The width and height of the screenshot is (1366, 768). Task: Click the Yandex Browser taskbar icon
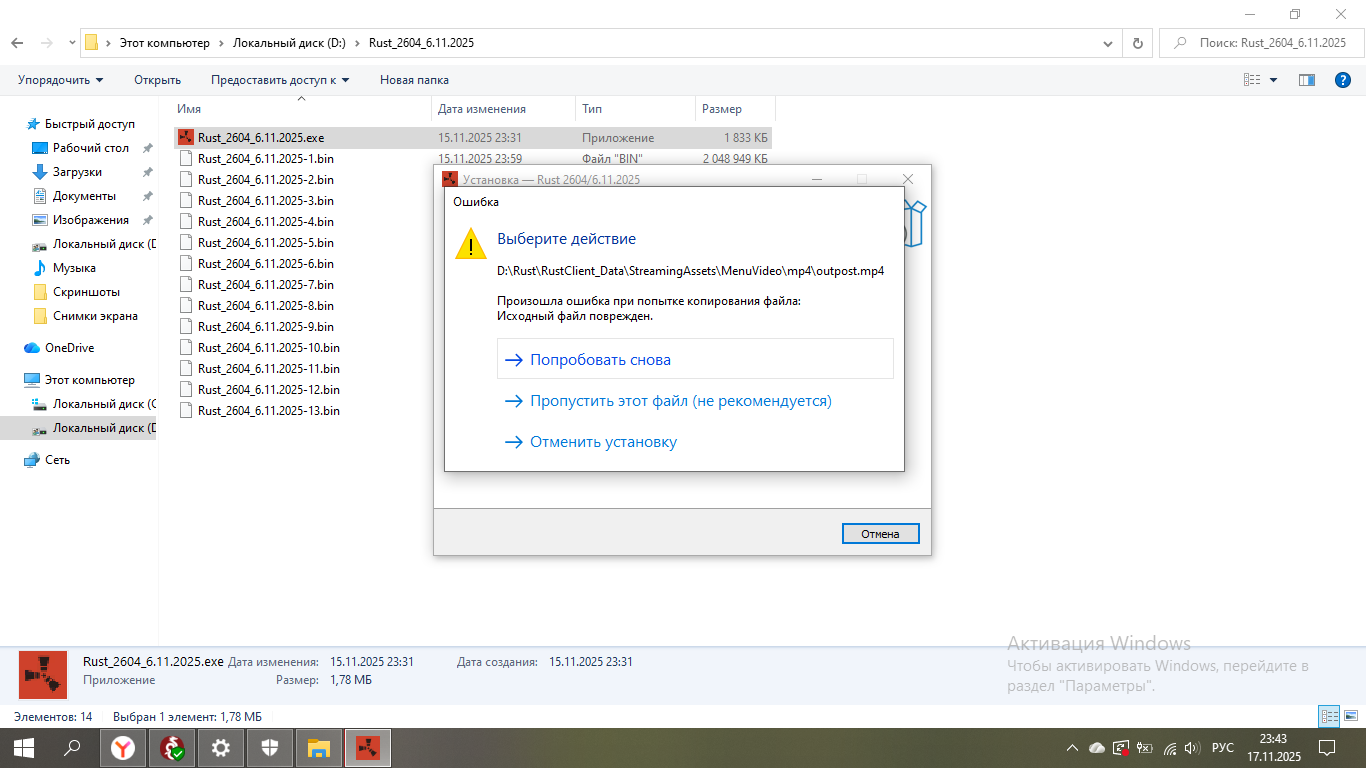pyautogui.click(x=122, y=748)
